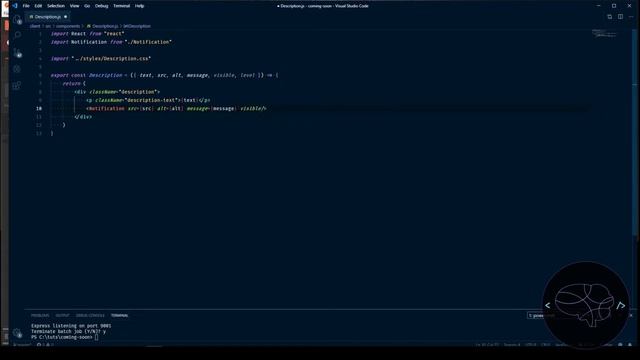Open the Debug view in activity bar

point(17,69)
